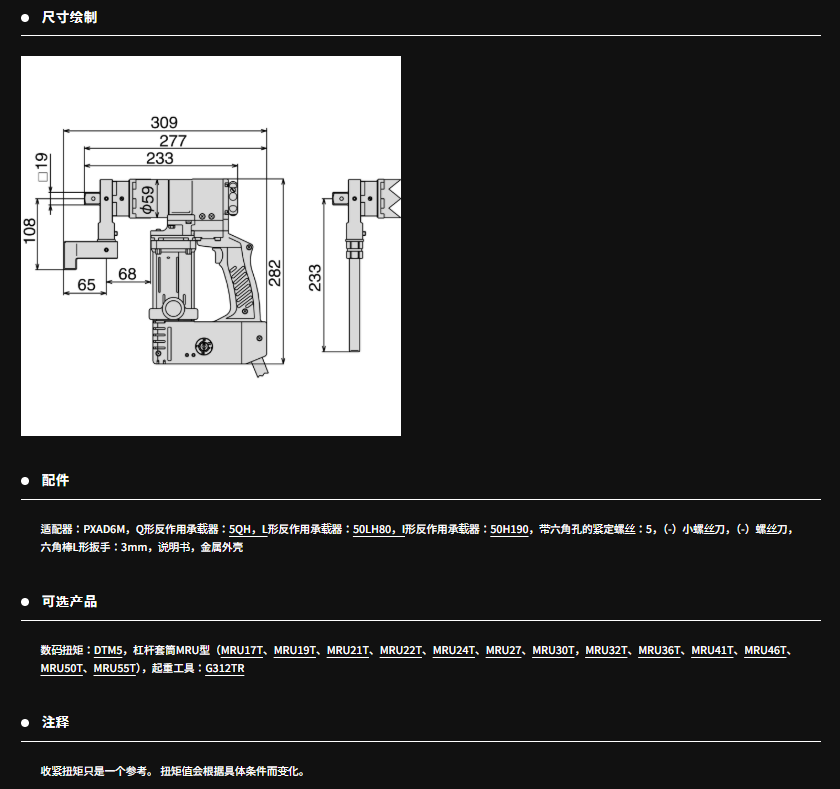Open the MRU46T socket link
Viewport: 840px width, 789px height.
point(767,650)
